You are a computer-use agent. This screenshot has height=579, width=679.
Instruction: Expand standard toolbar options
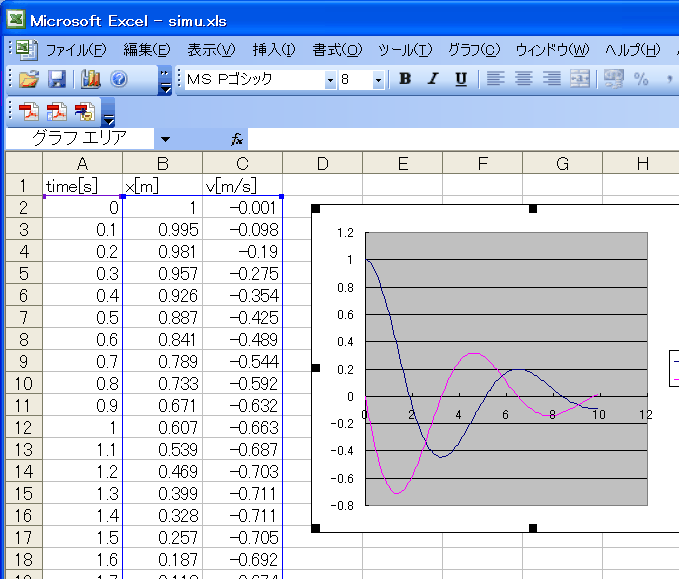tap(165, 80)
